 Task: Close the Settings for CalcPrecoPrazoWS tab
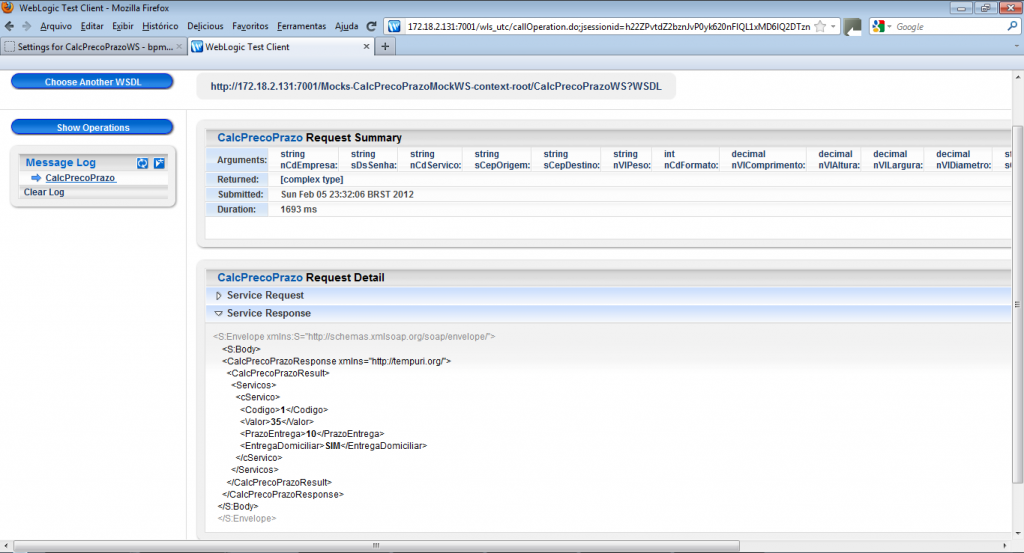(x=179, y=47)
